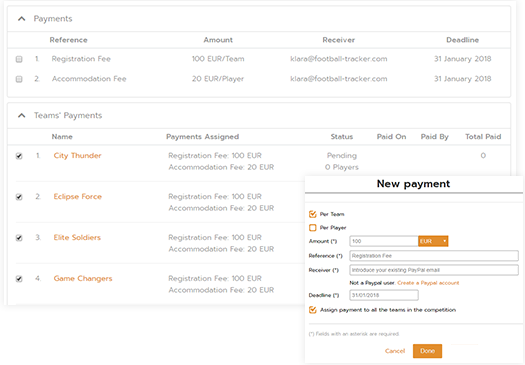This screenshot has width=525, height=365.
Task: Enable the Per Player option
Action: click(313, 228)
